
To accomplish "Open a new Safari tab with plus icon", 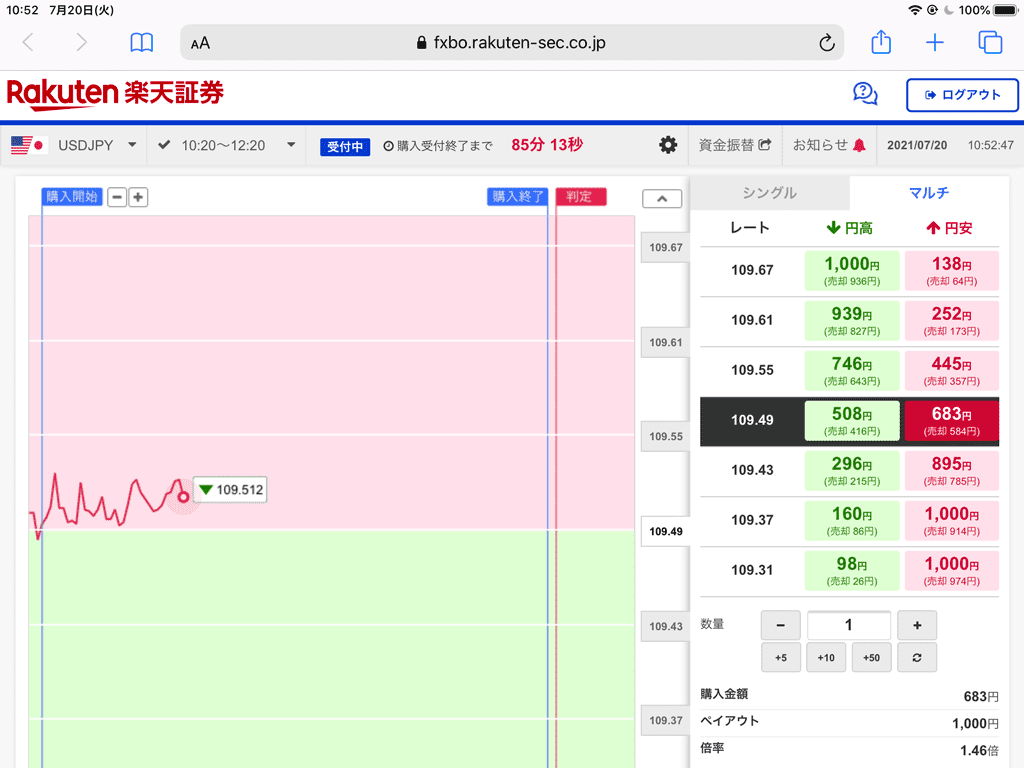I will pos(934,42).
